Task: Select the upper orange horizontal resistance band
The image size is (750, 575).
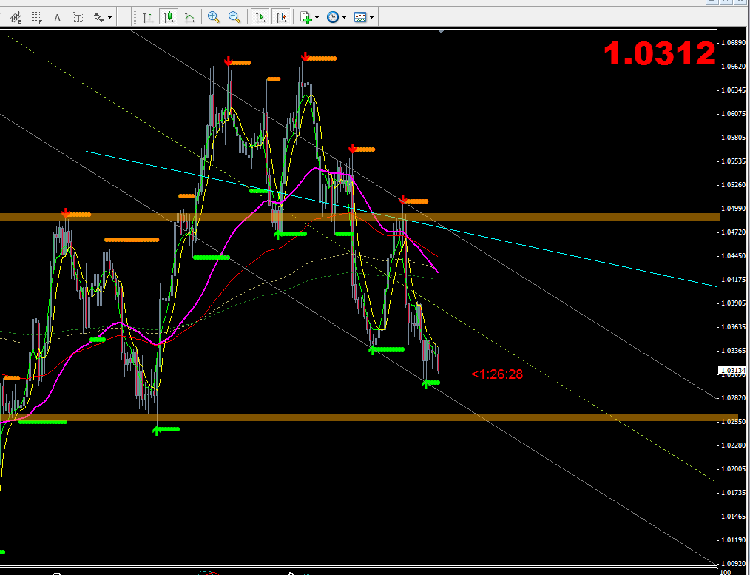Action: (x=360, y=217)
